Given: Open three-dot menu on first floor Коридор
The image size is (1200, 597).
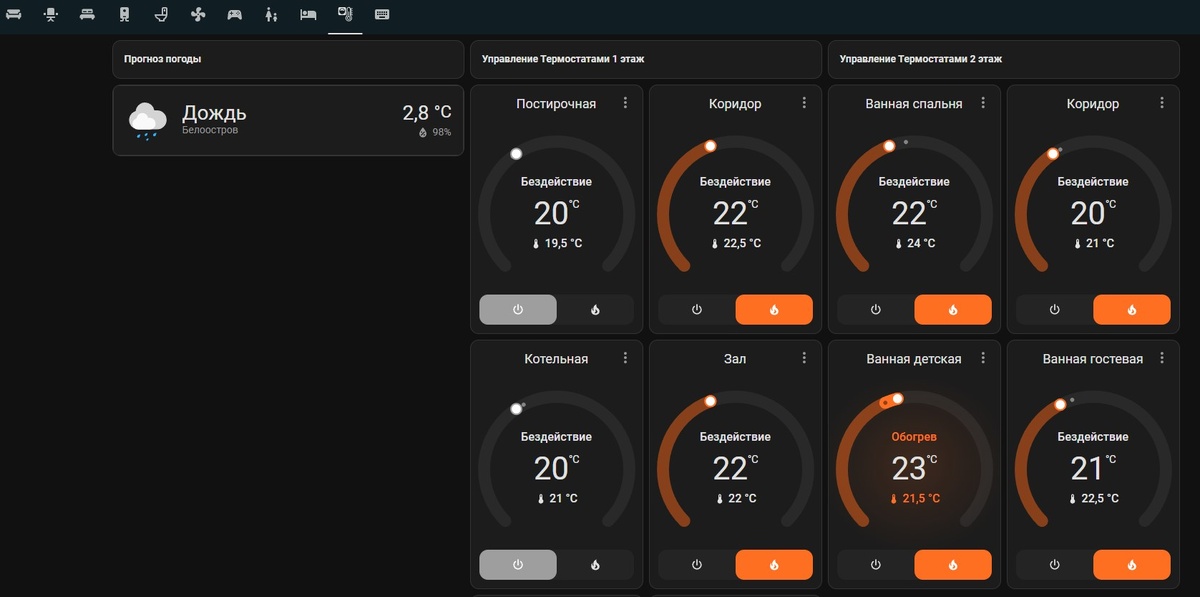Looking at the screenshot, I should click(804, 103).
